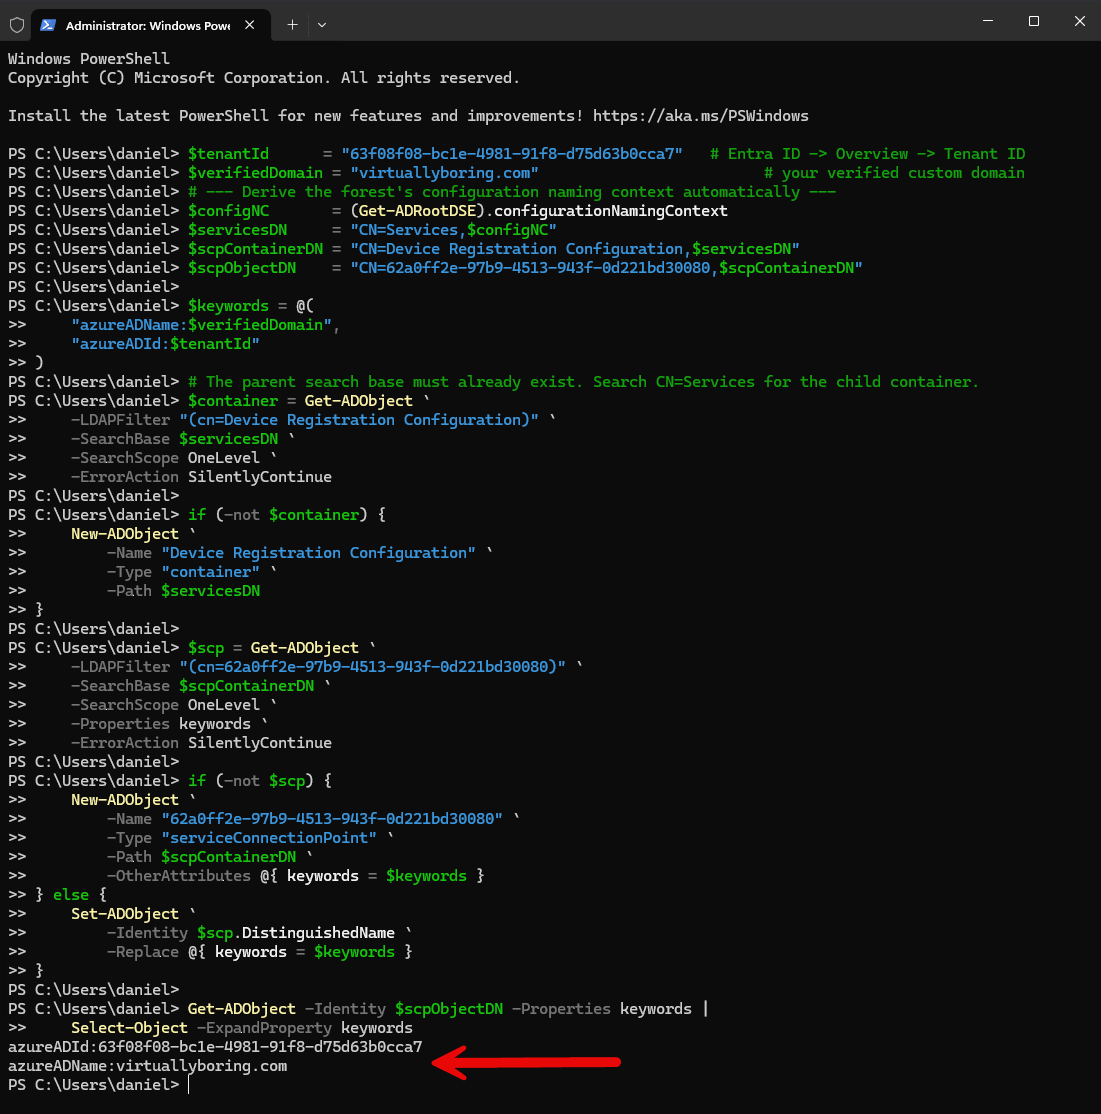Click the https://aka.ms/PSWindows link
This screenshot has width=1101, height=1114.
tap(700, 116)
